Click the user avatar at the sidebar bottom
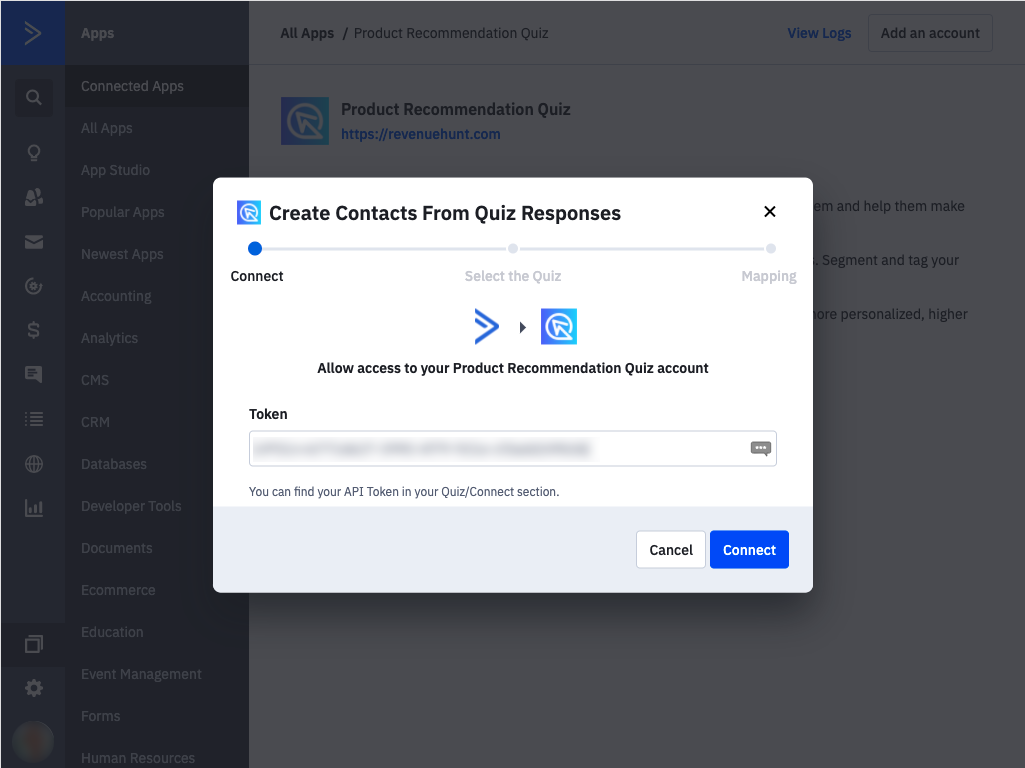Viewport: 1025px width, 768px height. [x=33, y=742]
